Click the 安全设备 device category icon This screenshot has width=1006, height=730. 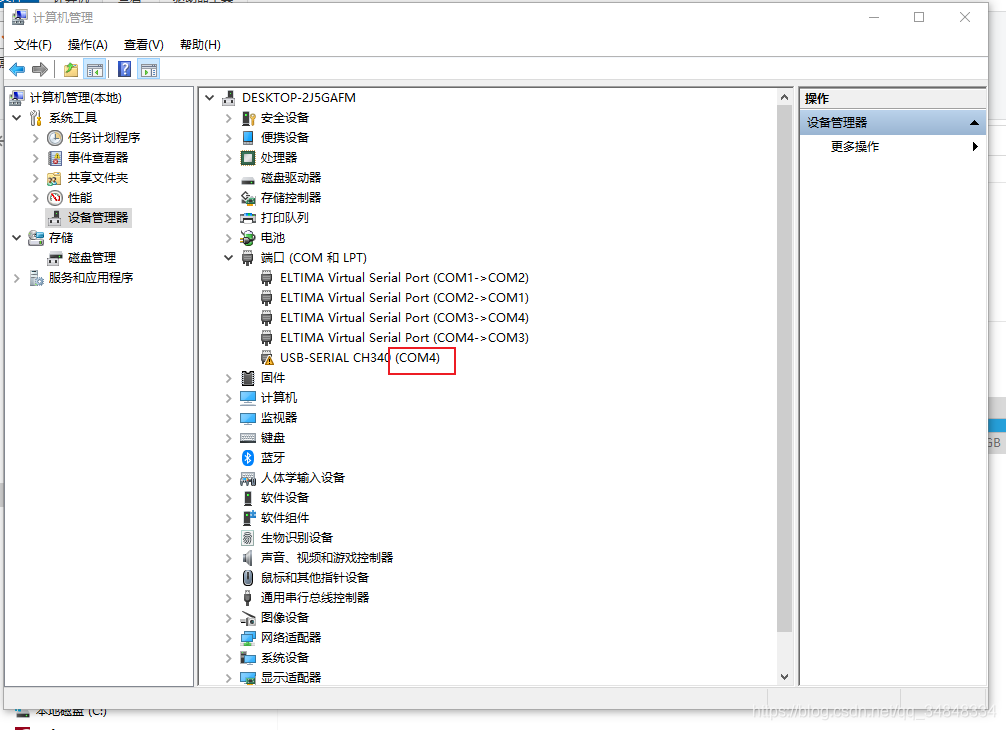tap(248, 118)
